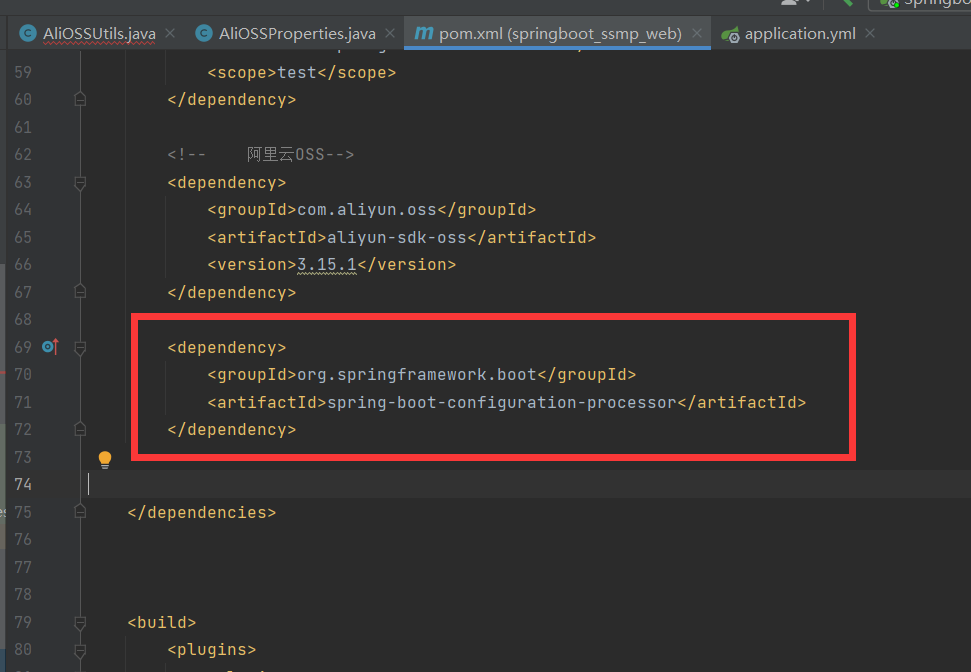Close the pom.xml tab
Viewport: 971px width, 672px height.
pyautogui.click(x=697, y=33)
